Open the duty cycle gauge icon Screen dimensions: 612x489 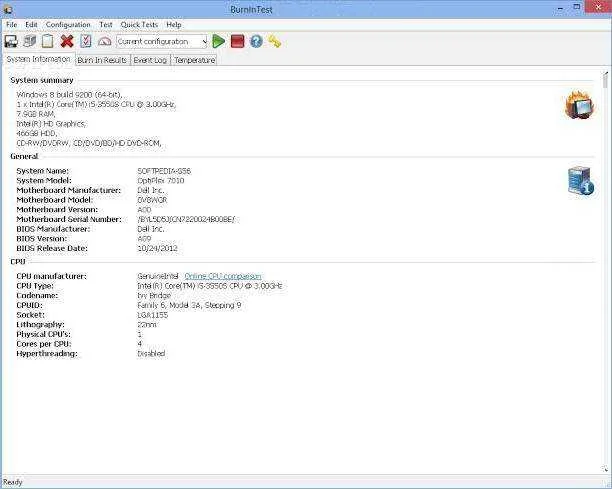(x=105, y=41)
